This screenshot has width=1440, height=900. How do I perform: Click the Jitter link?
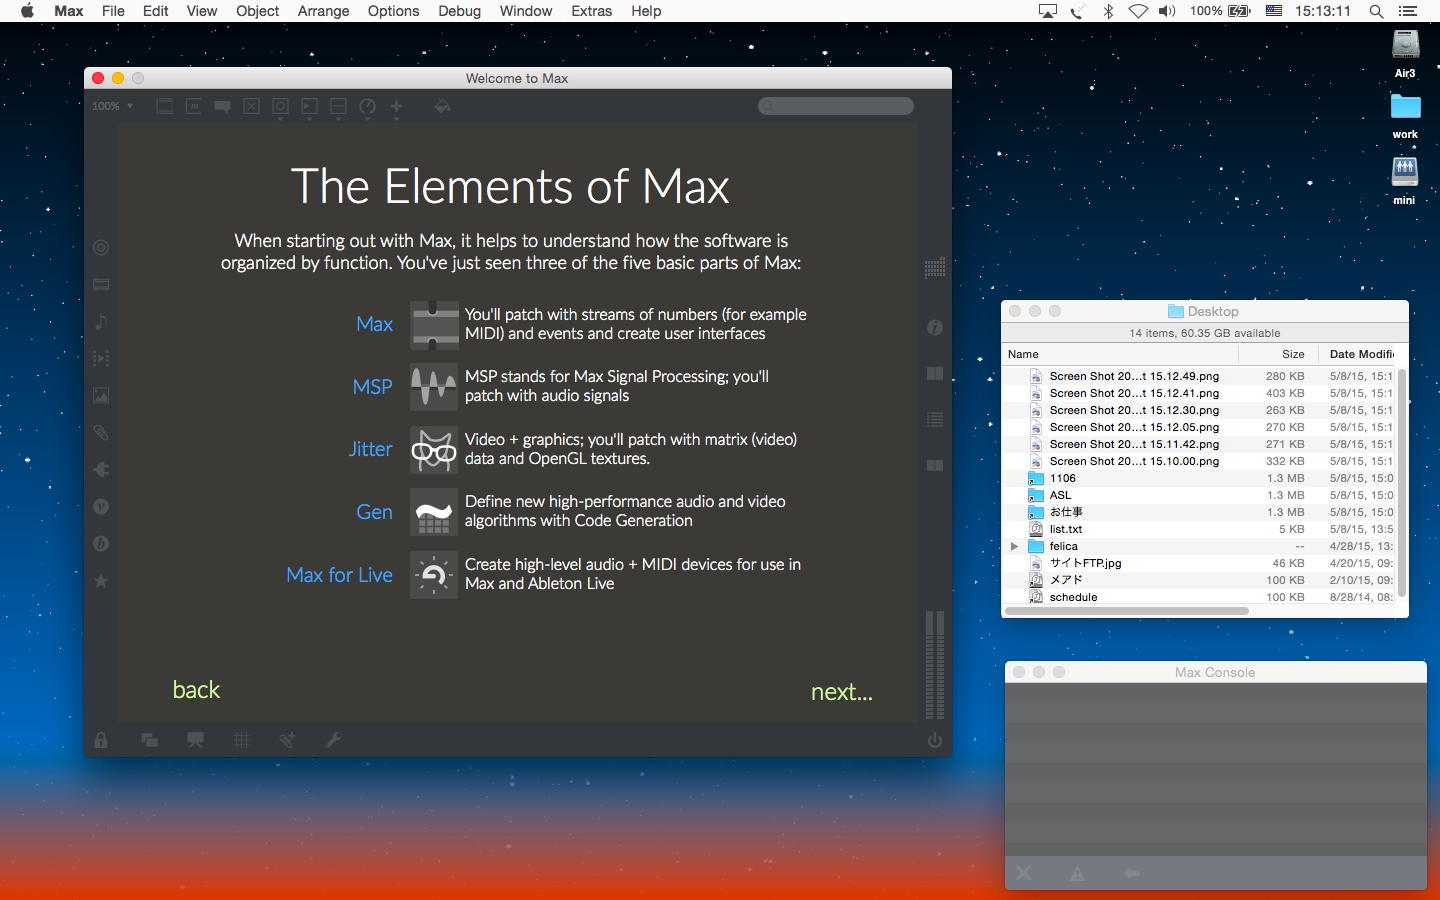point(371,449)
